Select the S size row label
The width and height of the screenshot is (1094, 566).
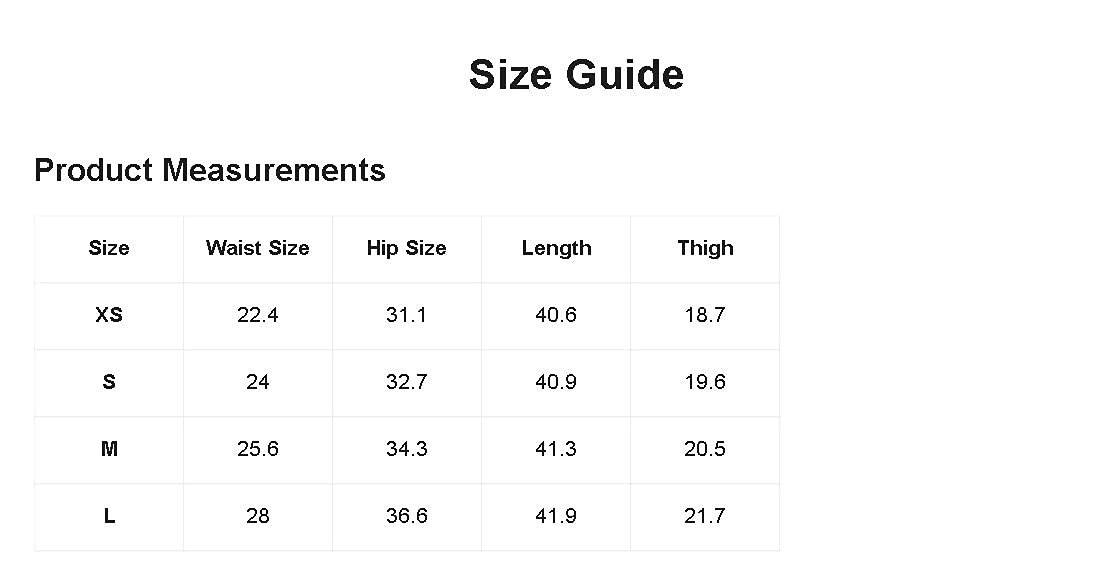pyautogui.click(x=109, y=382)
